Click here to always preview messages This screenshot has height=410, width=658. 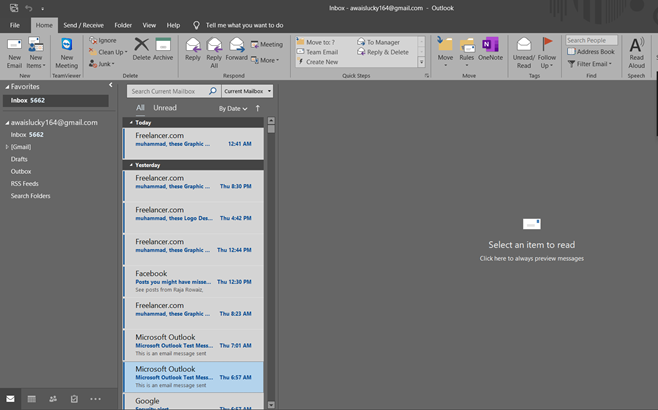[532, 259]
